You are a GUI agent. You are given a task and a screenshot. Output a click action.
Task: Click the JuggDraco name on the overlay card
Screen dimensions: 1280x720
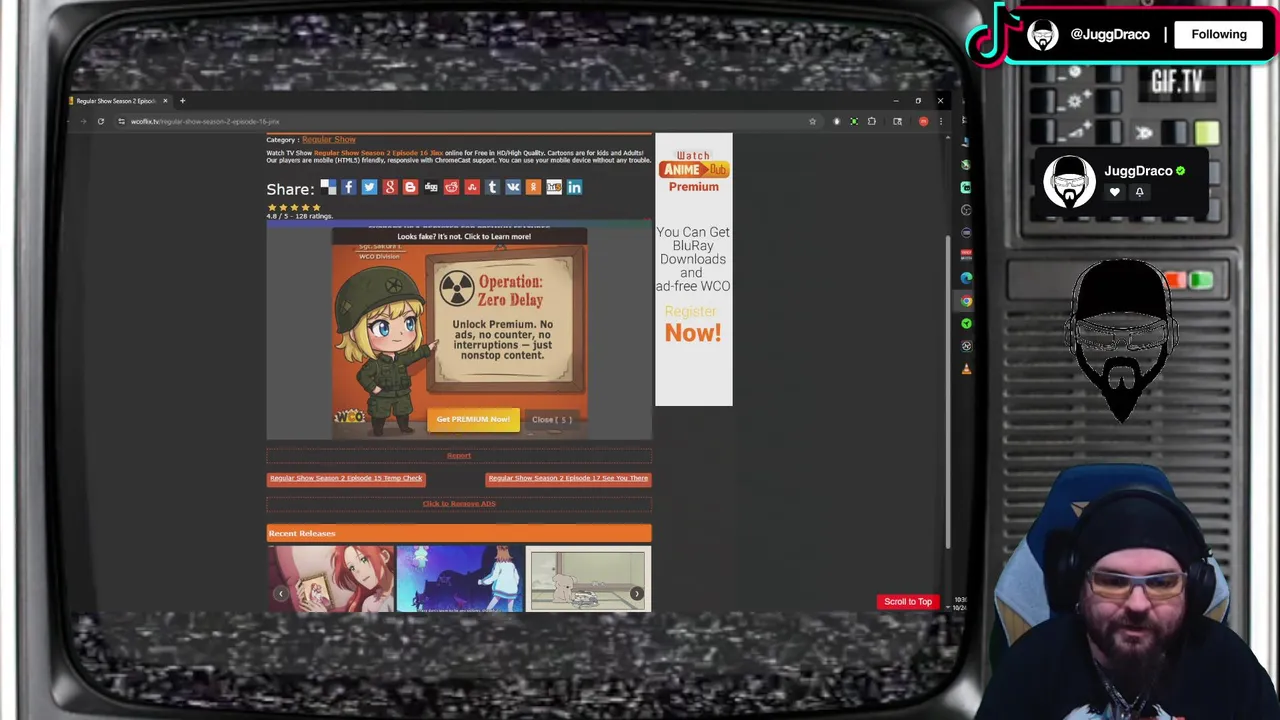click(1138, 171)
